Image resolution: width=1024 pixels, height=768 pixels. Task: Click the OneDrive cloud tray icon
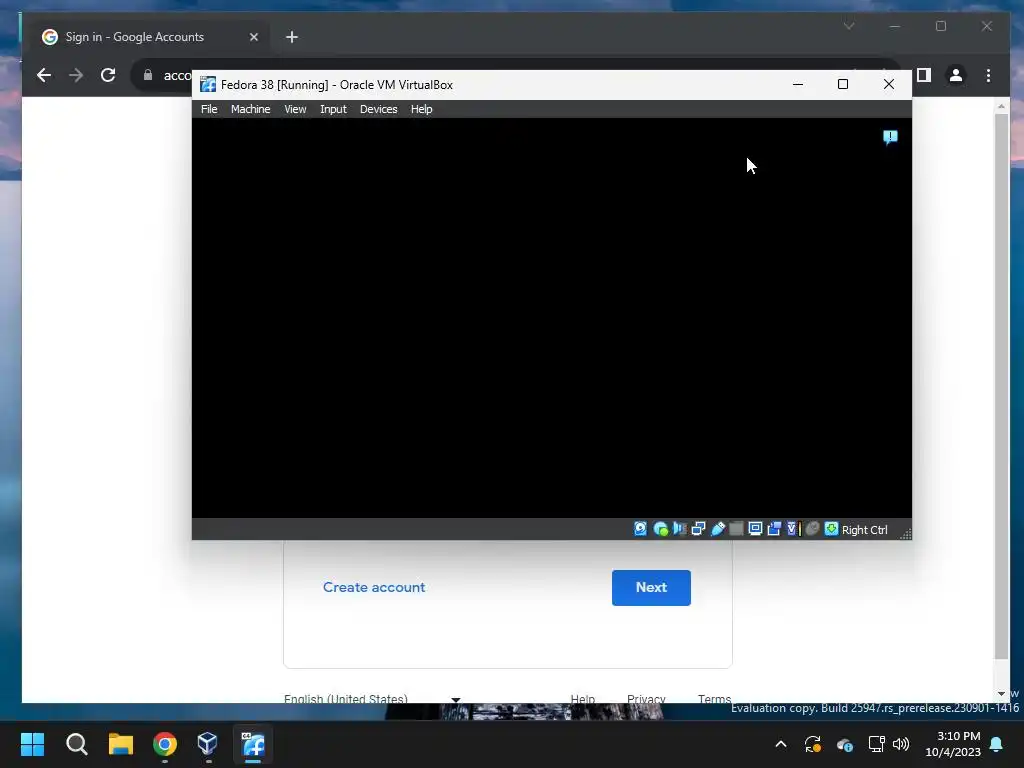click(x=844, y=744)
